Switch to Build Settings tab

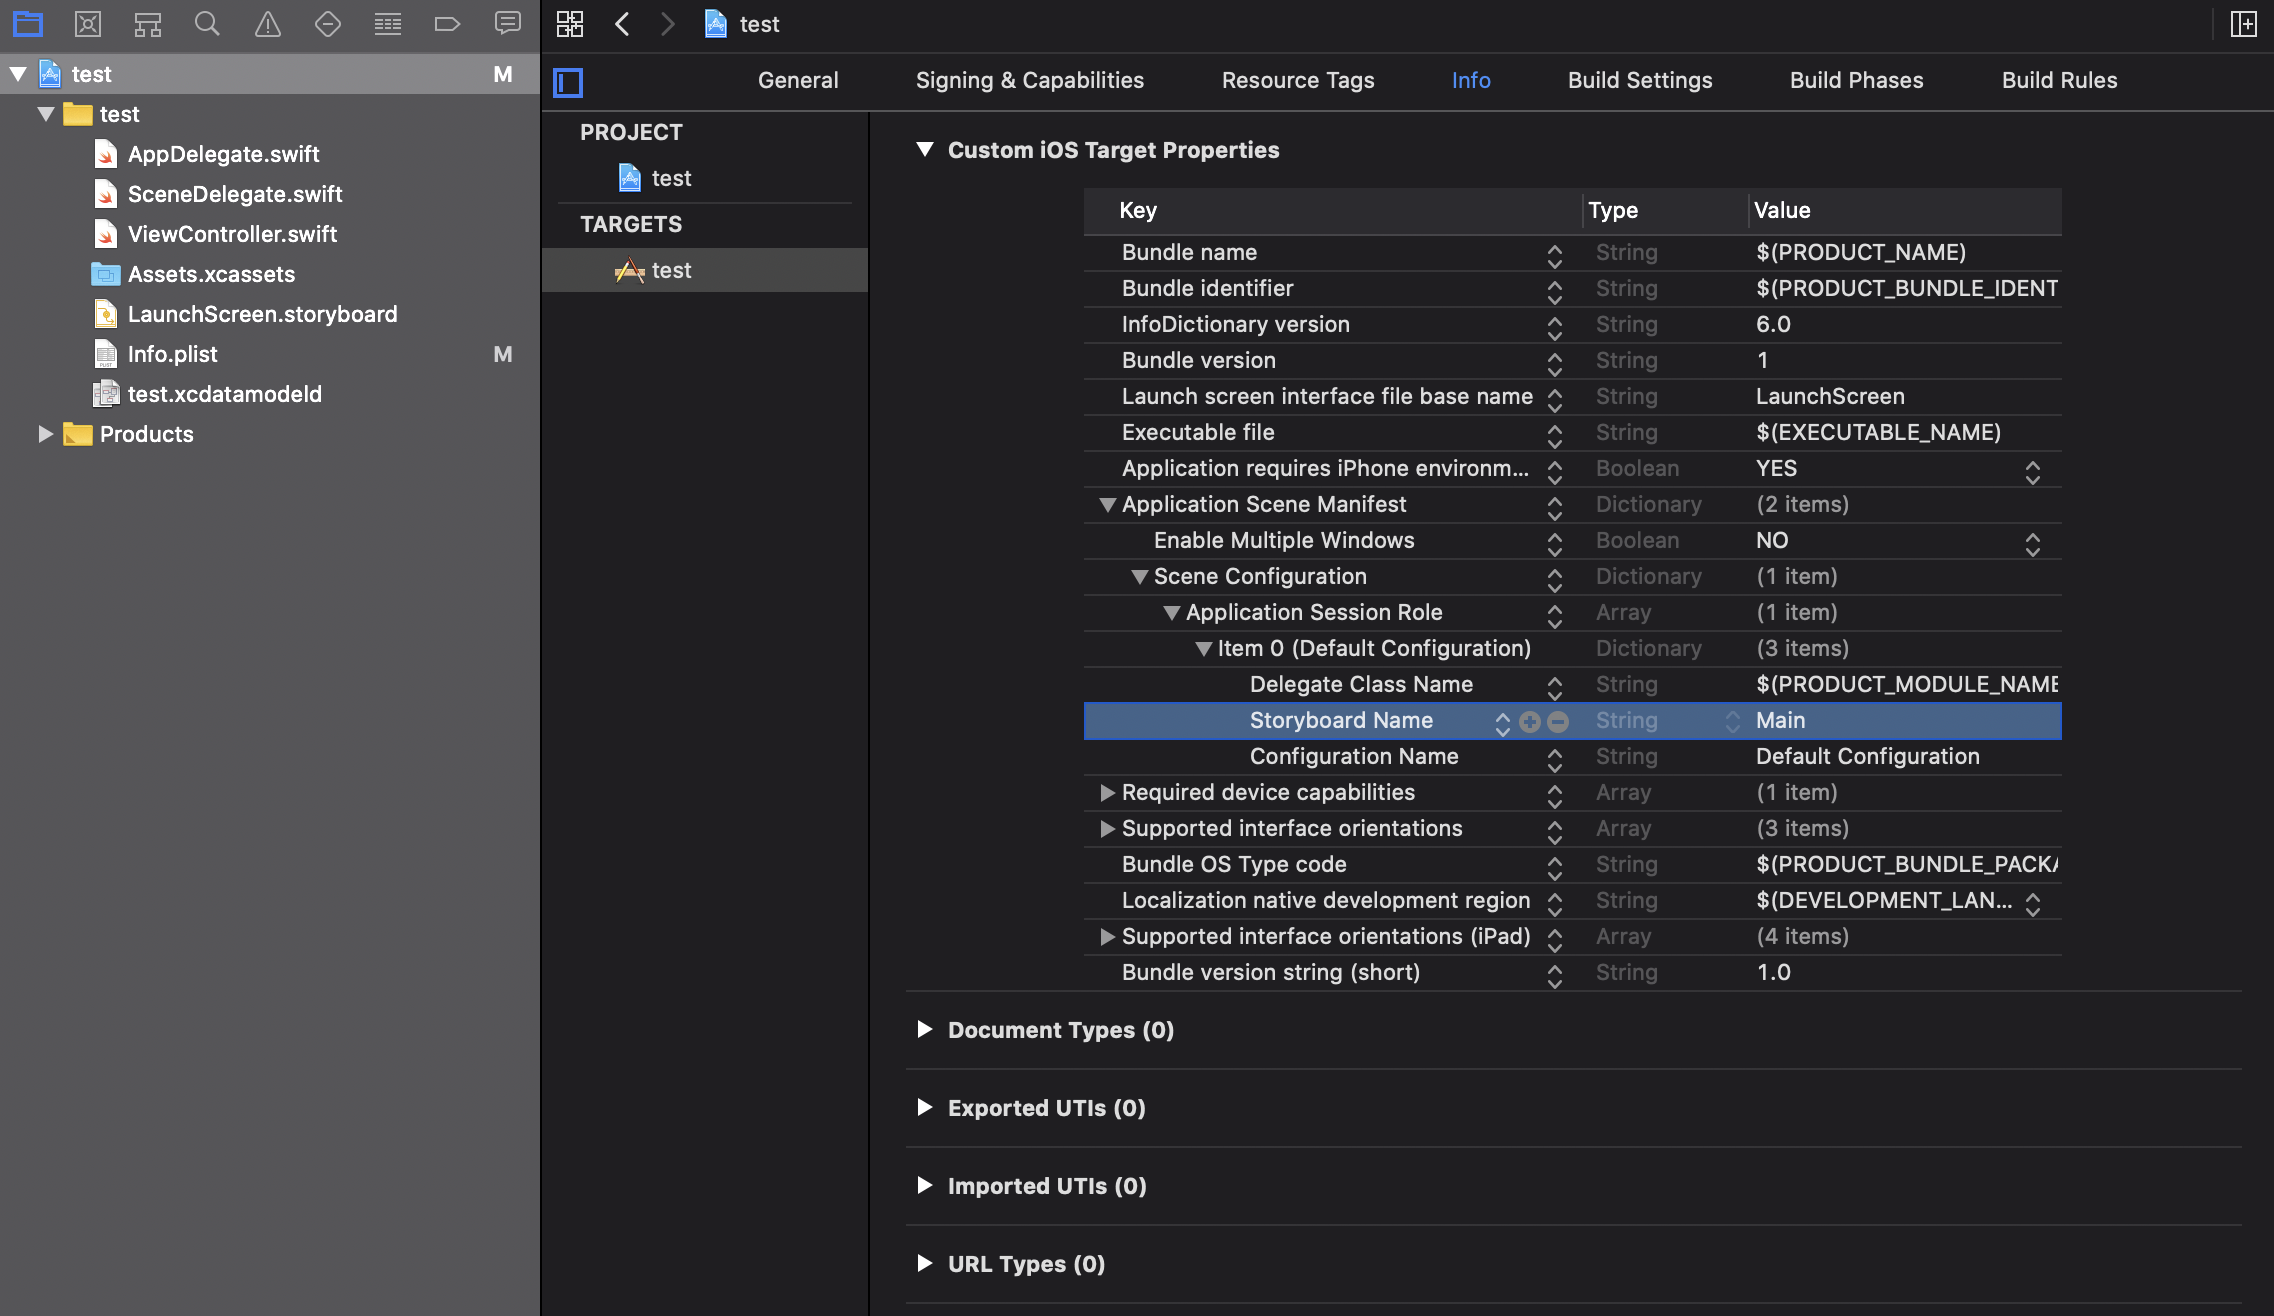pyautogui.click(x=1640, y=78)
